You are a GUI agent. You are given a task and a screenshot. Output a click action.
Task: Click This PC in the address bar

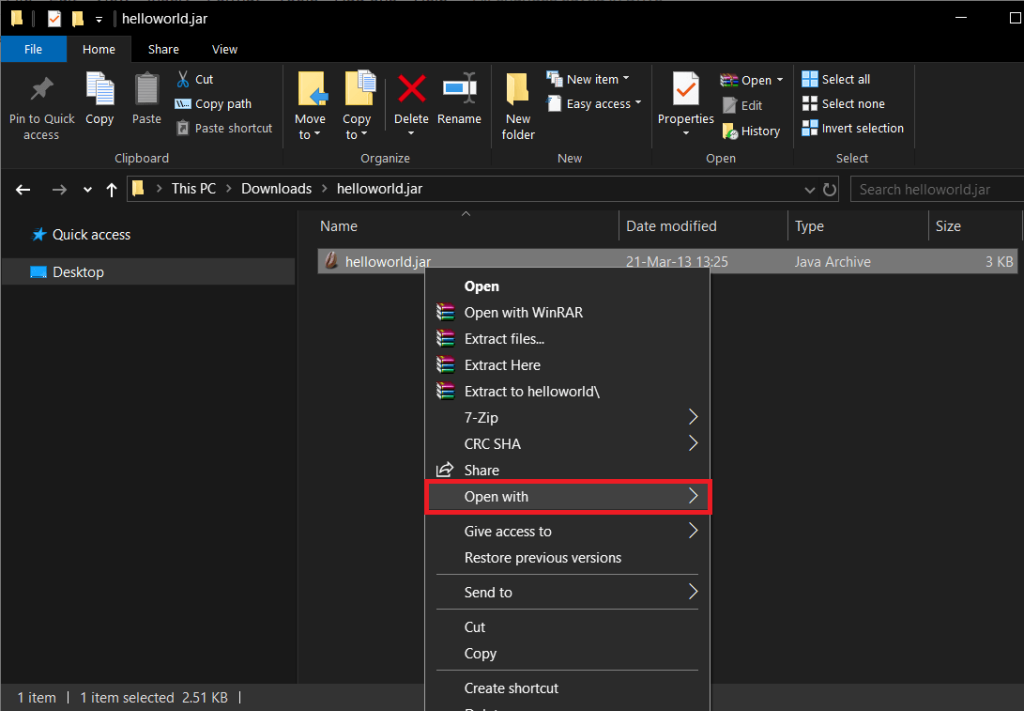tap(193, 189)
